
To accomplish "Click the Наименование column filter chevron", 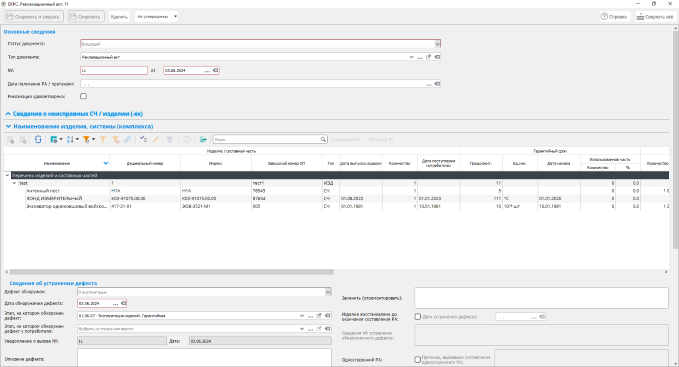I will pos(106,163).
